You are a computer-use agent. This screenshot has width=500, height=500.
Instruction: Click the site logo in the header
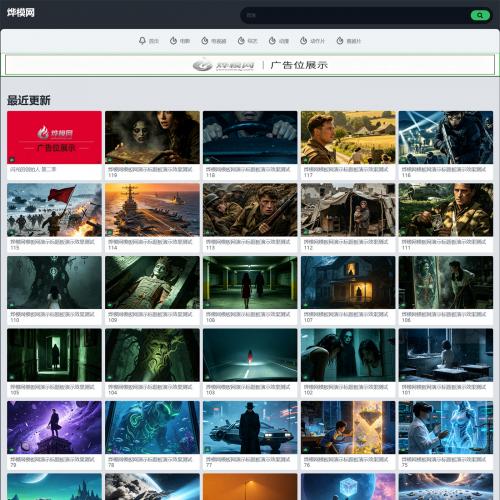21,13
